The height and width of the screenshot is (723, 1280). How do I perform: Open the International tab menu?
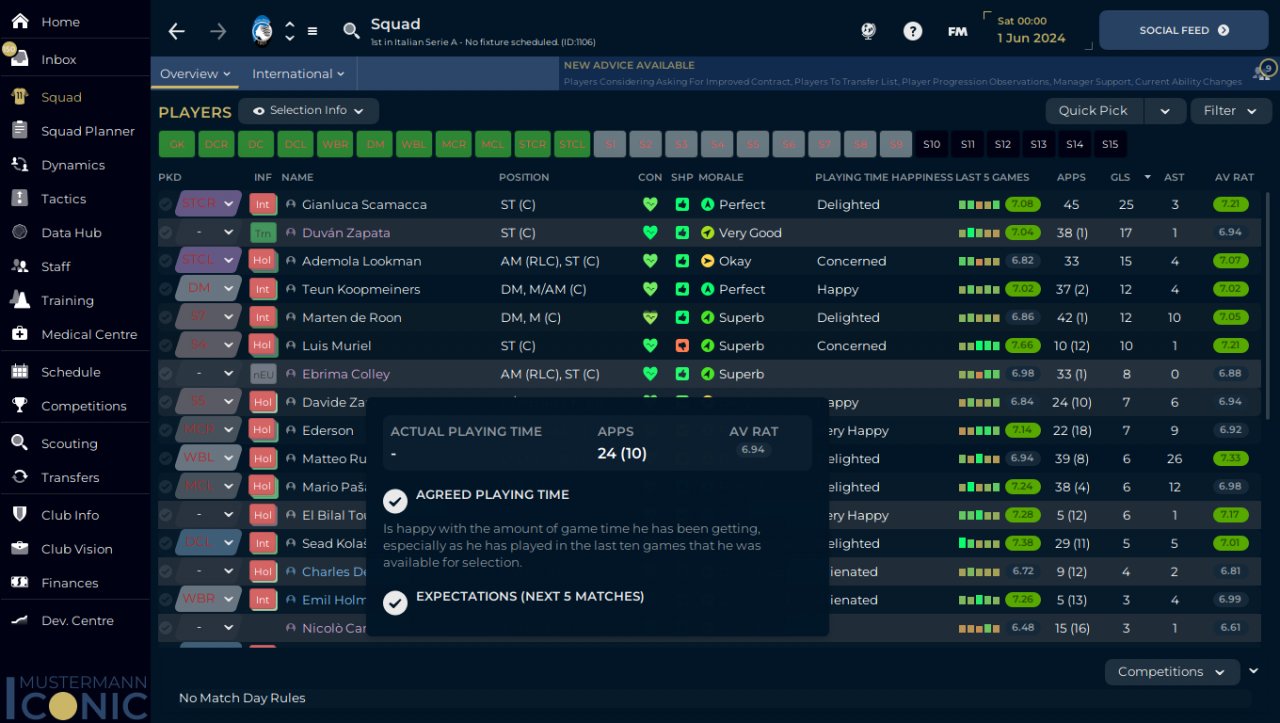coord(298,74)
